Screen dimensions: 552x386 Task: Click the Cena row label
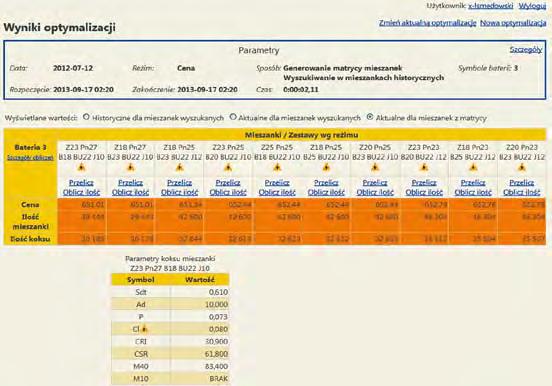[30, 204]
